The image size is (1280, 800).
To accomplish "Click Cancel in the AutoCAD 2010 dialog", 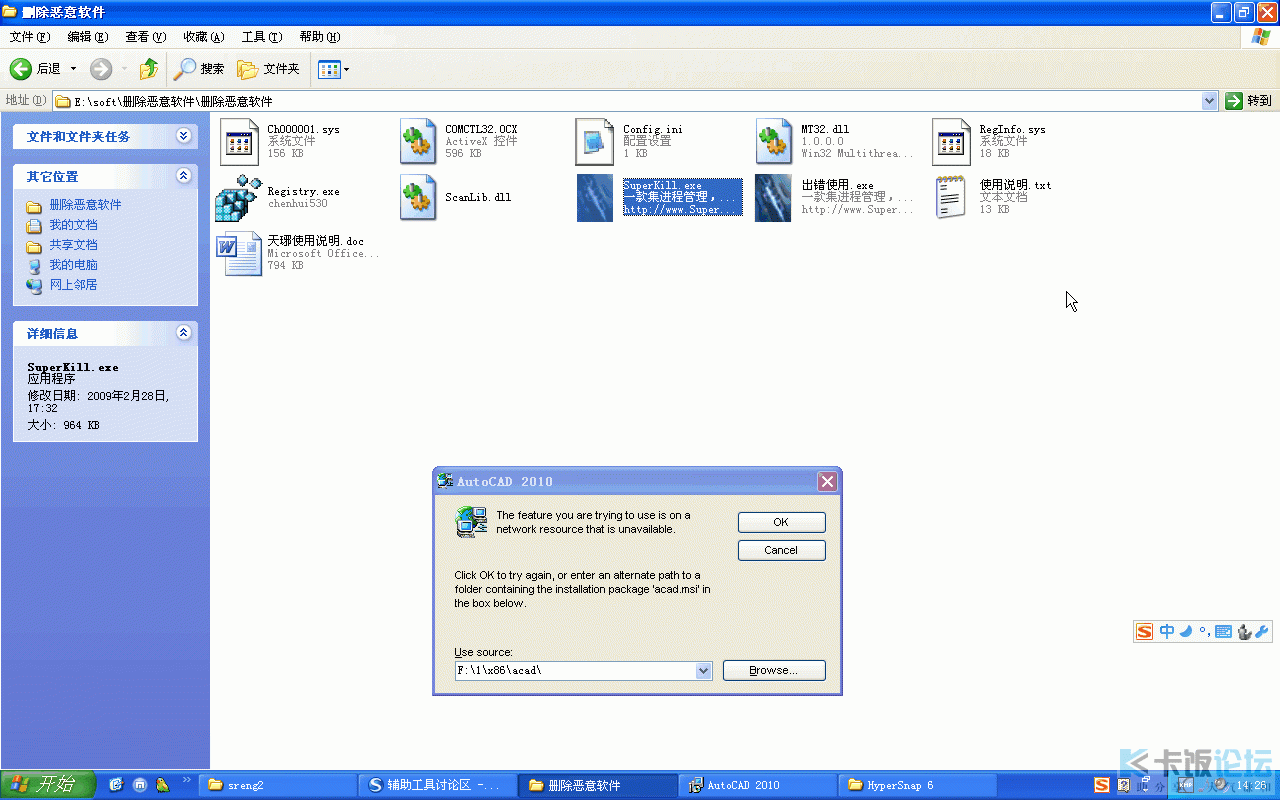I will point(781,550).
